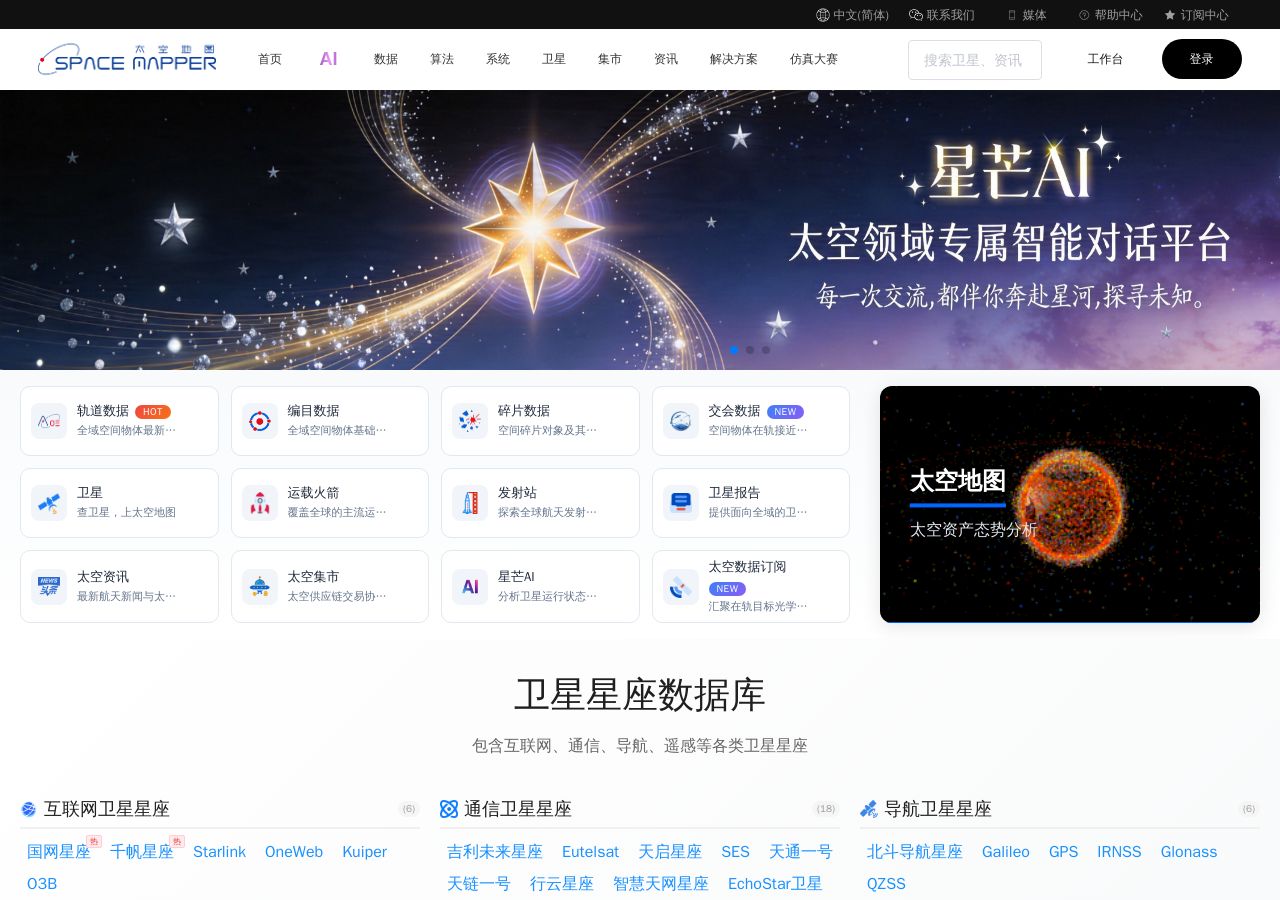The image size is (1280, 900).
Task: Click the 导航卫星星座 satellite icon
Action: (x=869, y=809)
